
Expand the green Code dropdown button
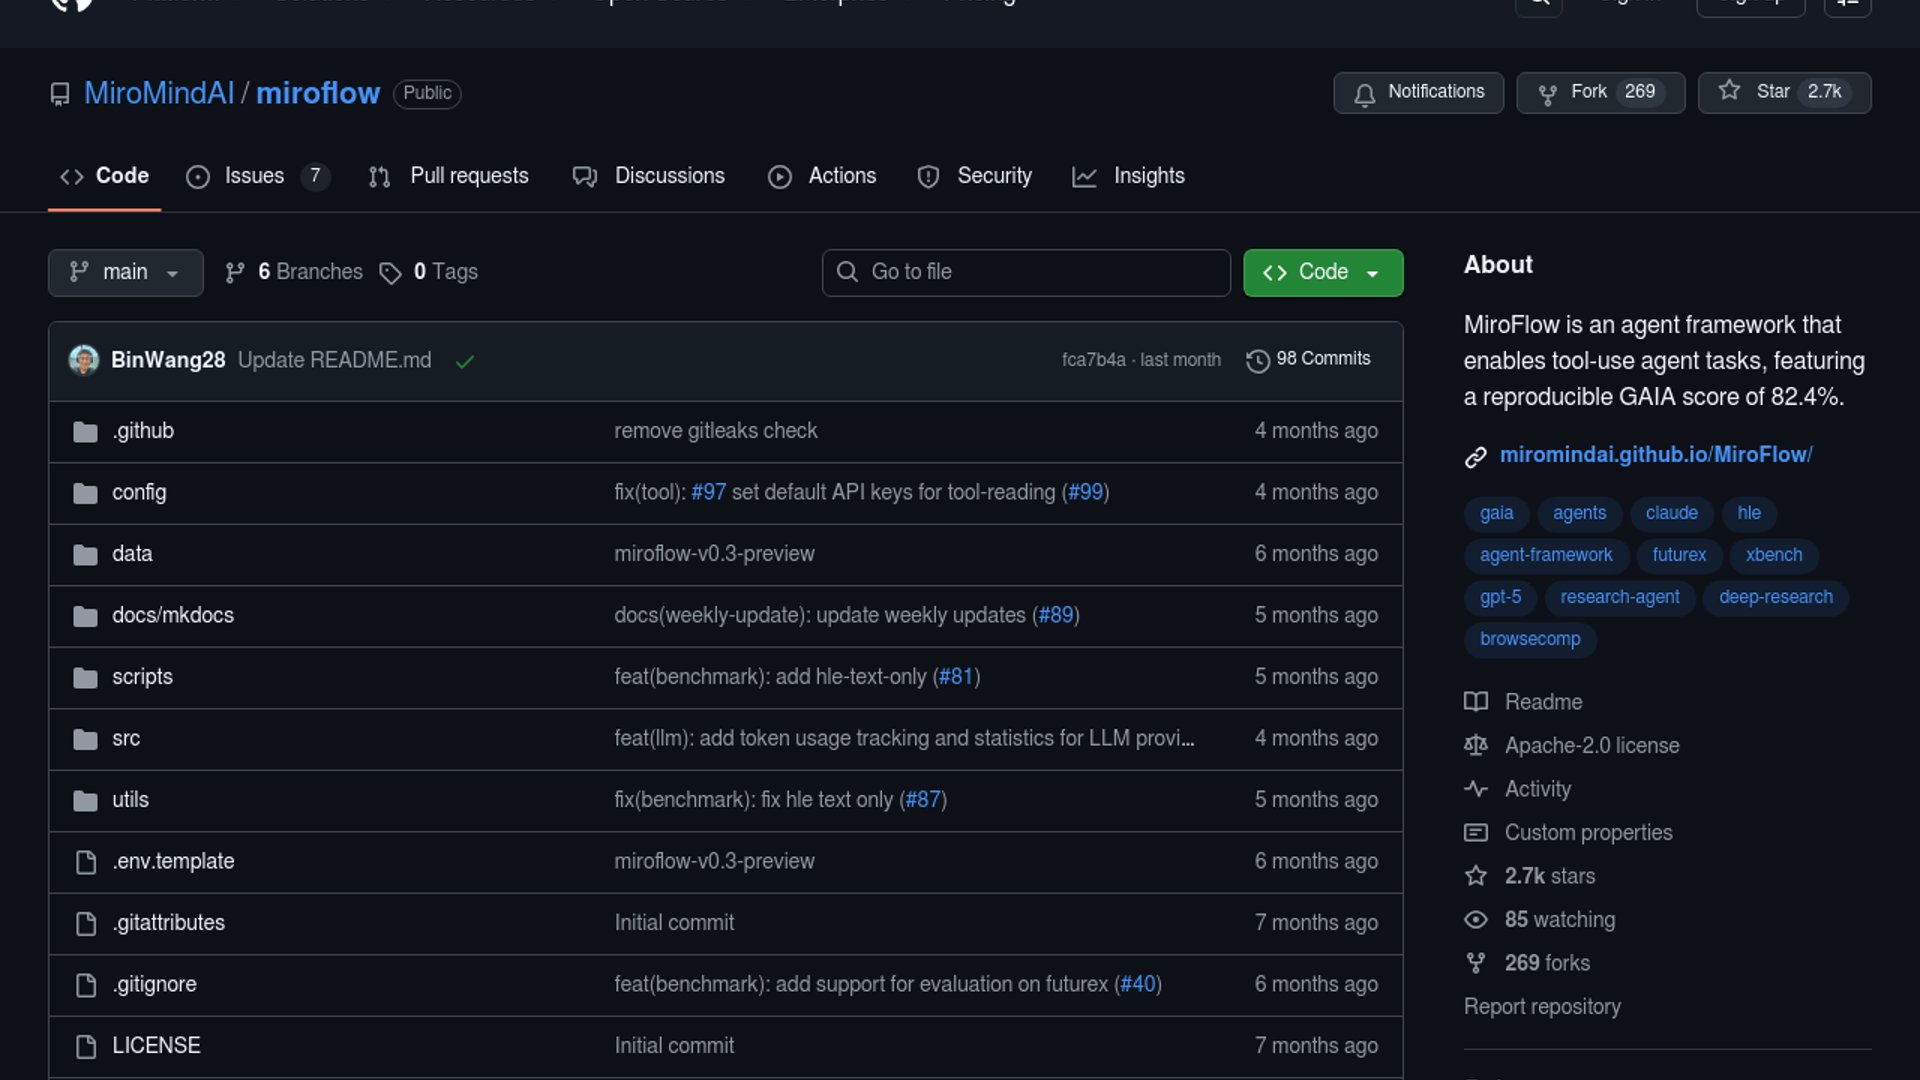(x=1322, y=273)
